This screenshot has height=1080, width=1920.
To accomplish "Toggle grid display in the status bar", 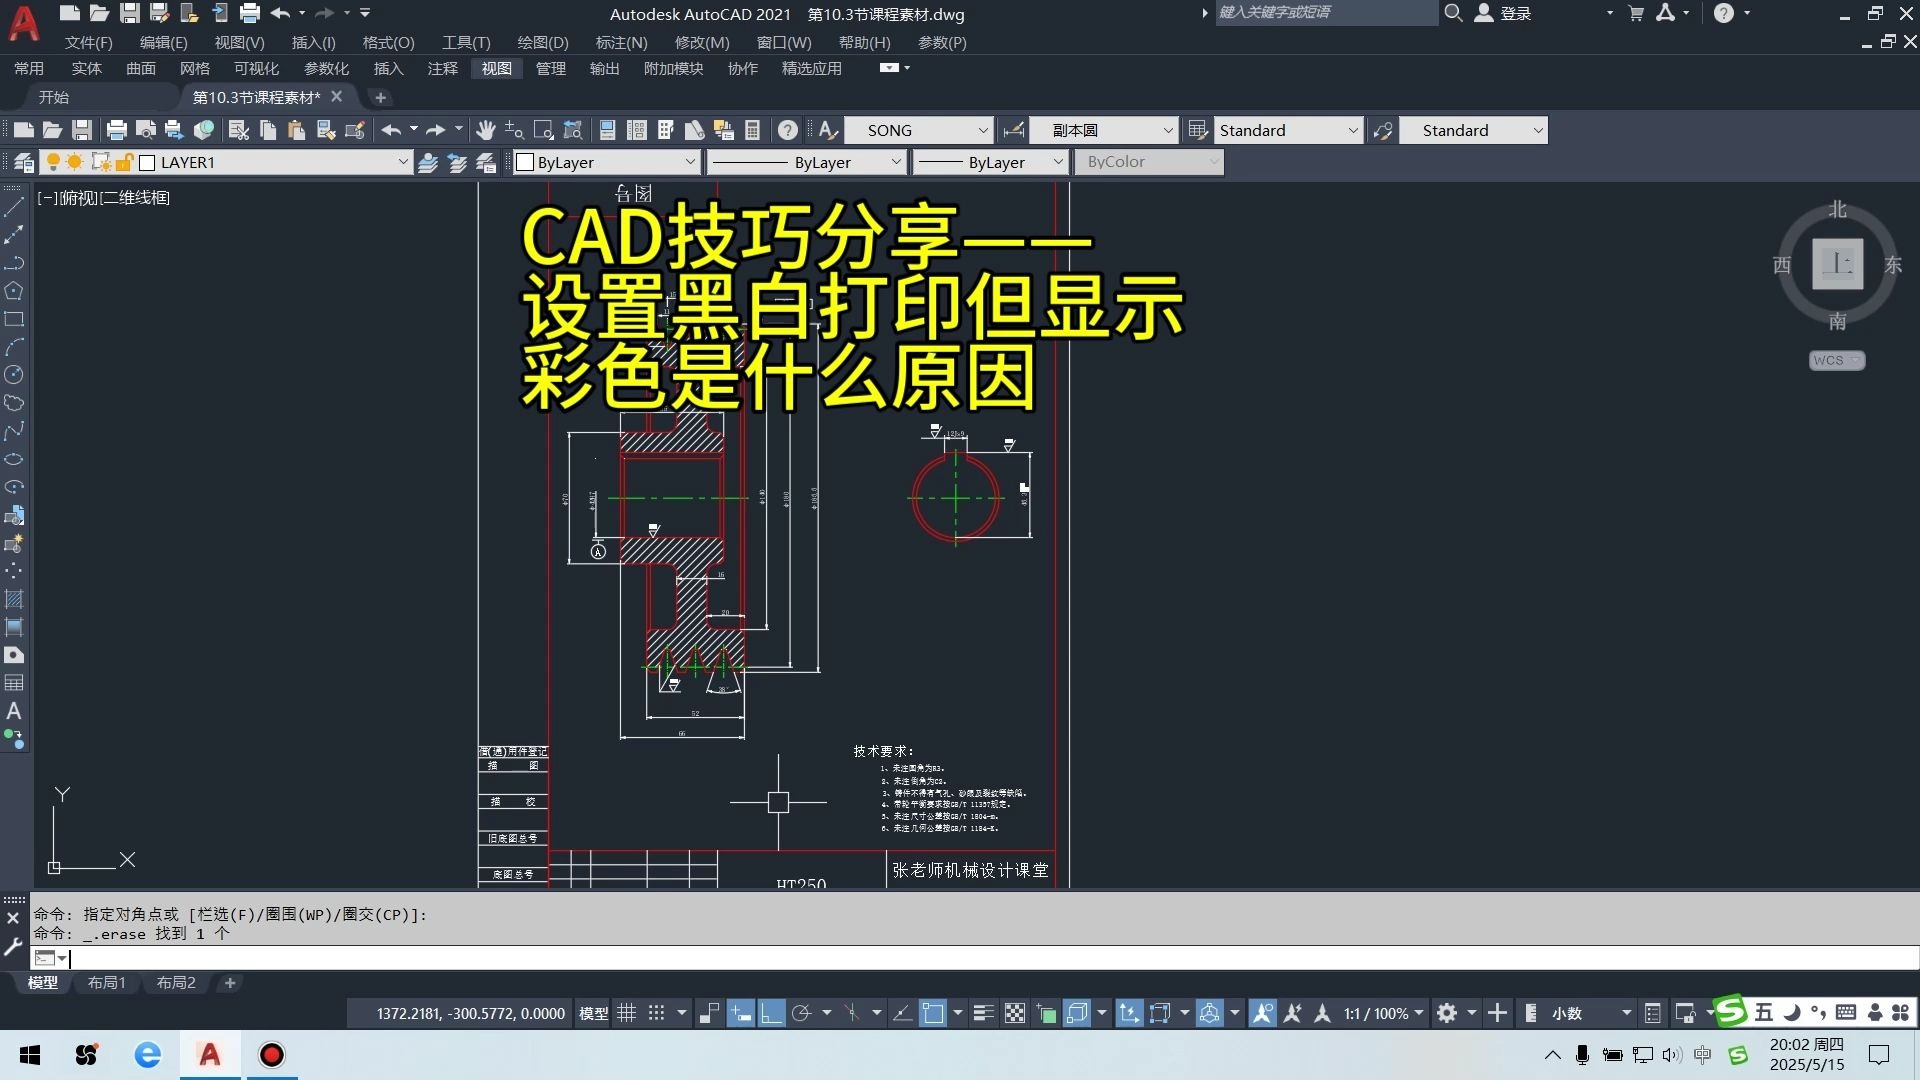I will click(627, 1013).
